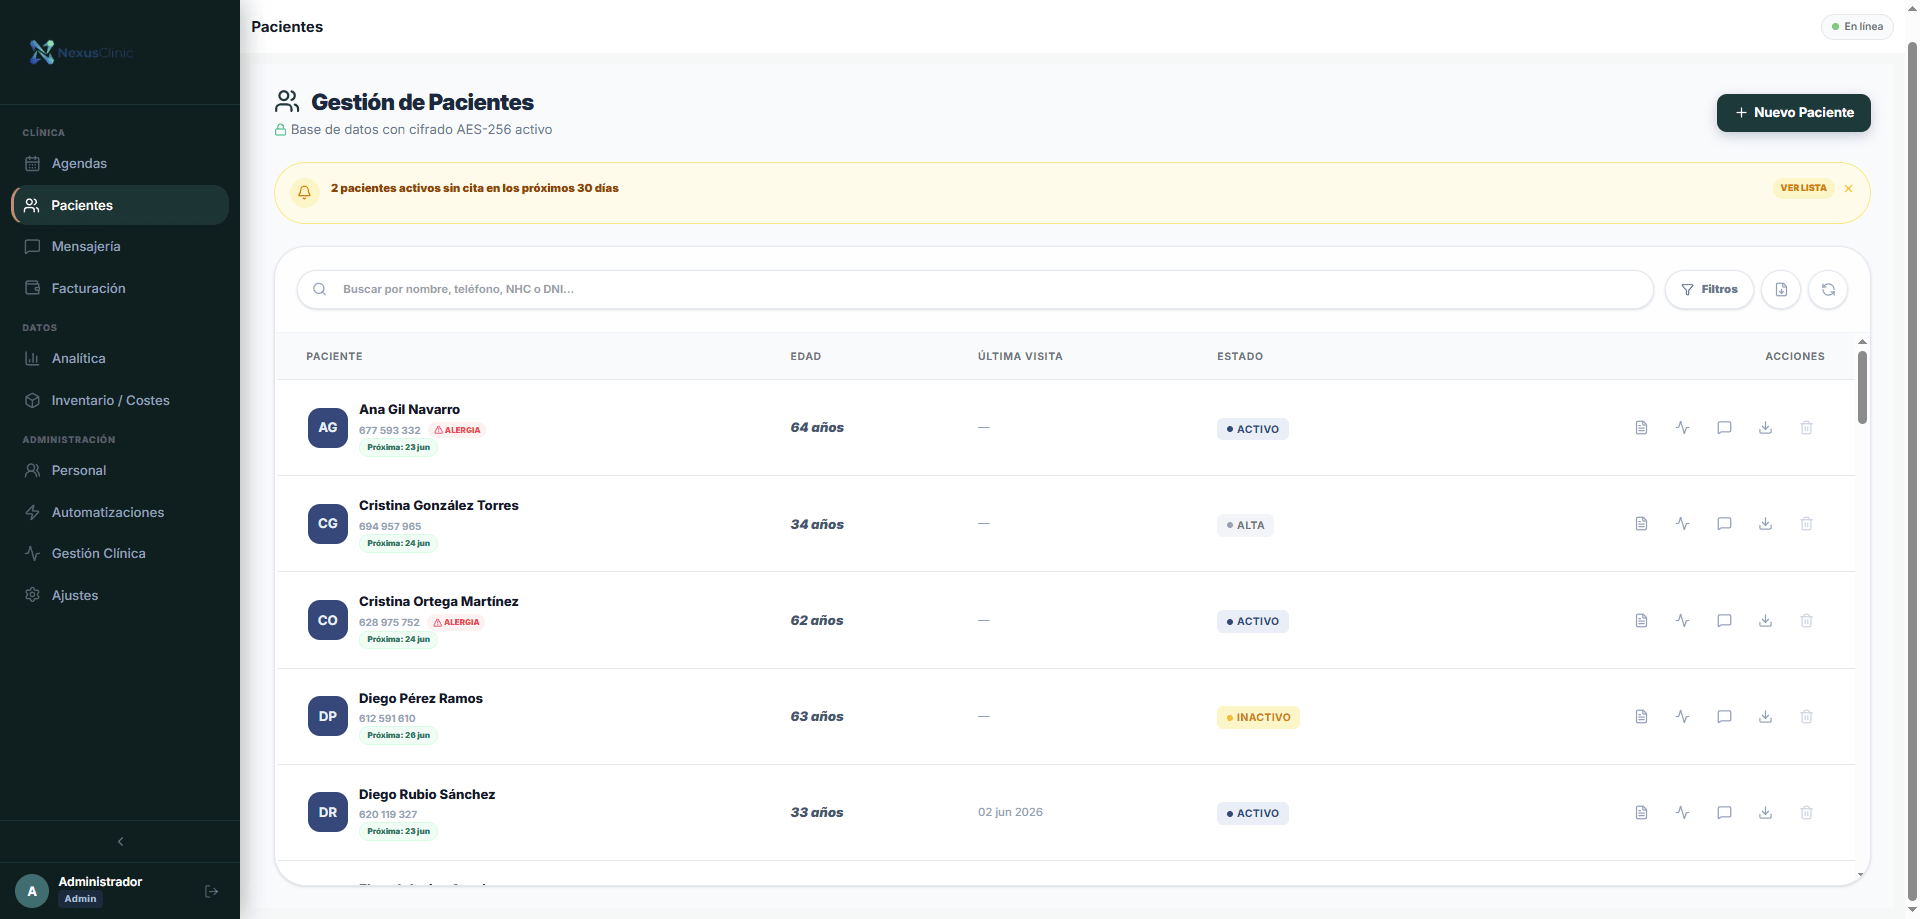Click the export file icon next to Filtros
Image resolution: width=1920 pixels, height=919 pixels.
[1781, 290]
